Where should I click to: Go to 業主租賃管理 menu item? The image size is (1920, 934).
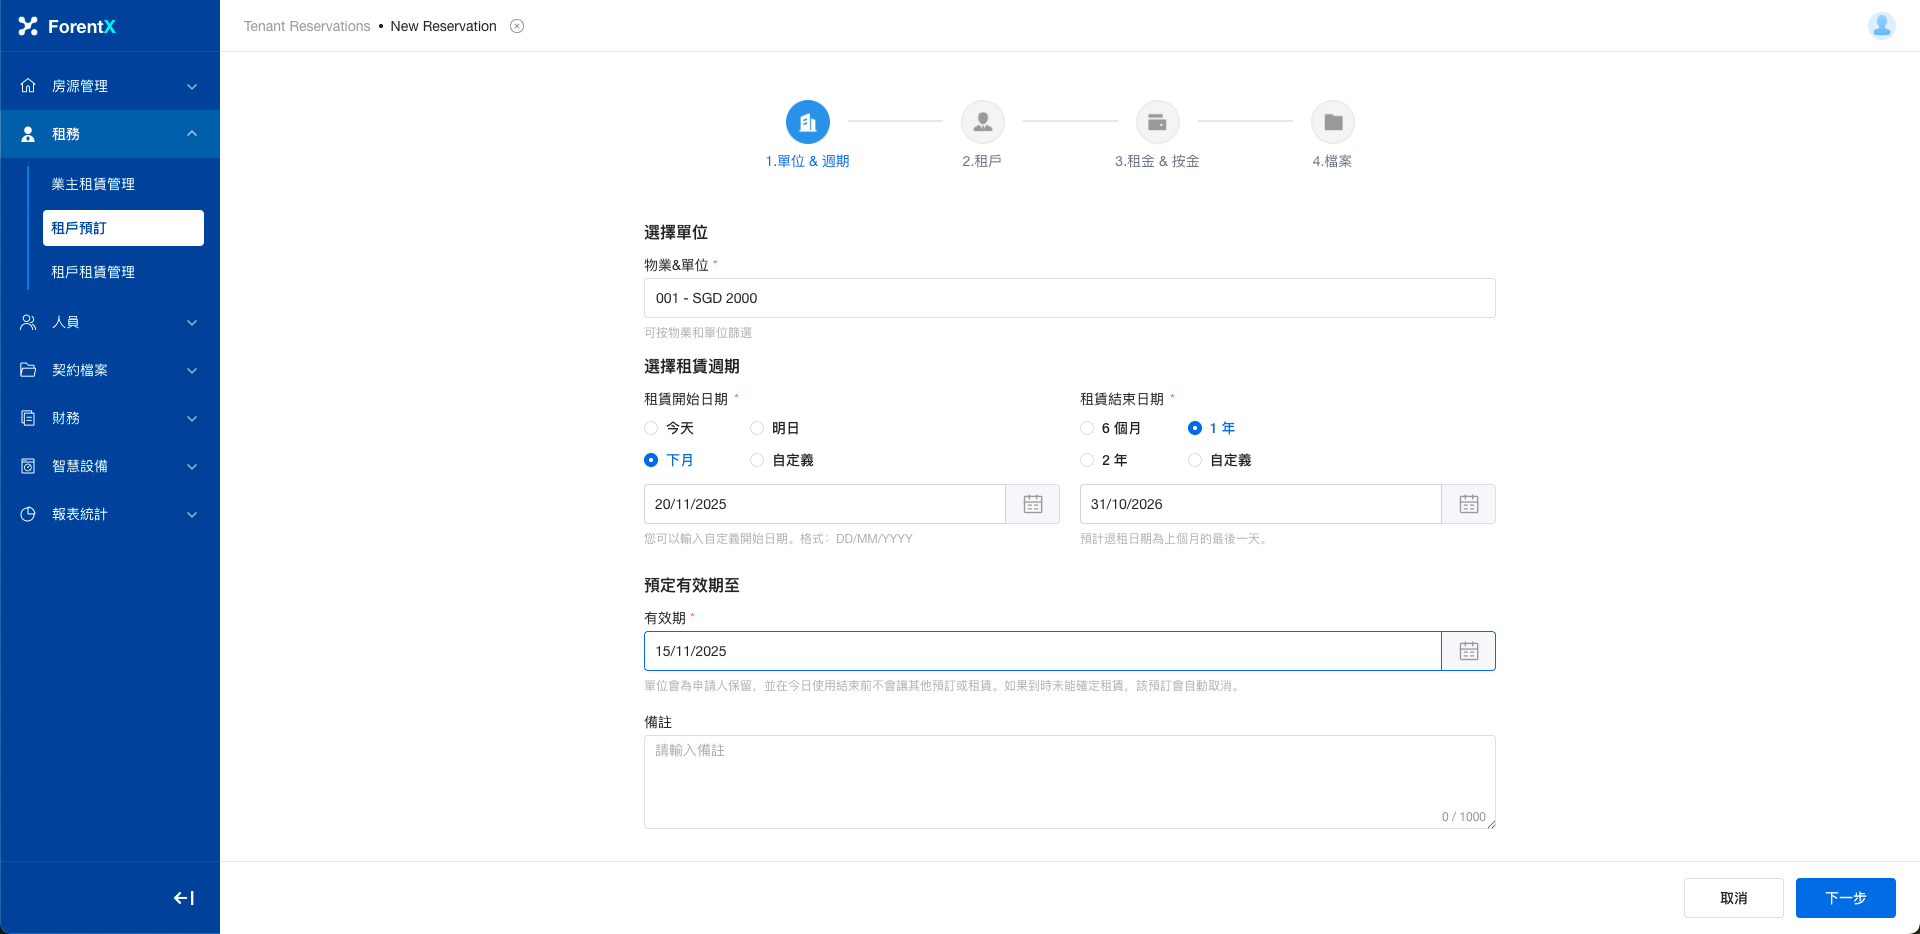(x=93, y=184)
